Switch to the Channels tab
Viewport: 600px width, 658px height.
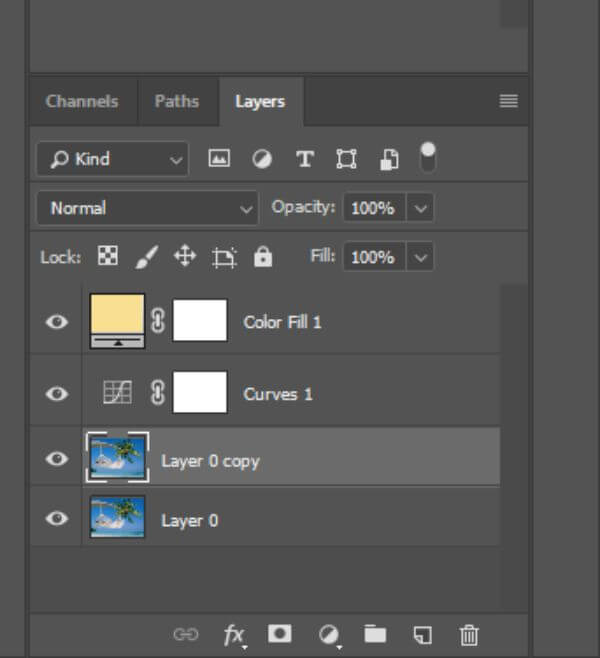[x=82, y=101]
